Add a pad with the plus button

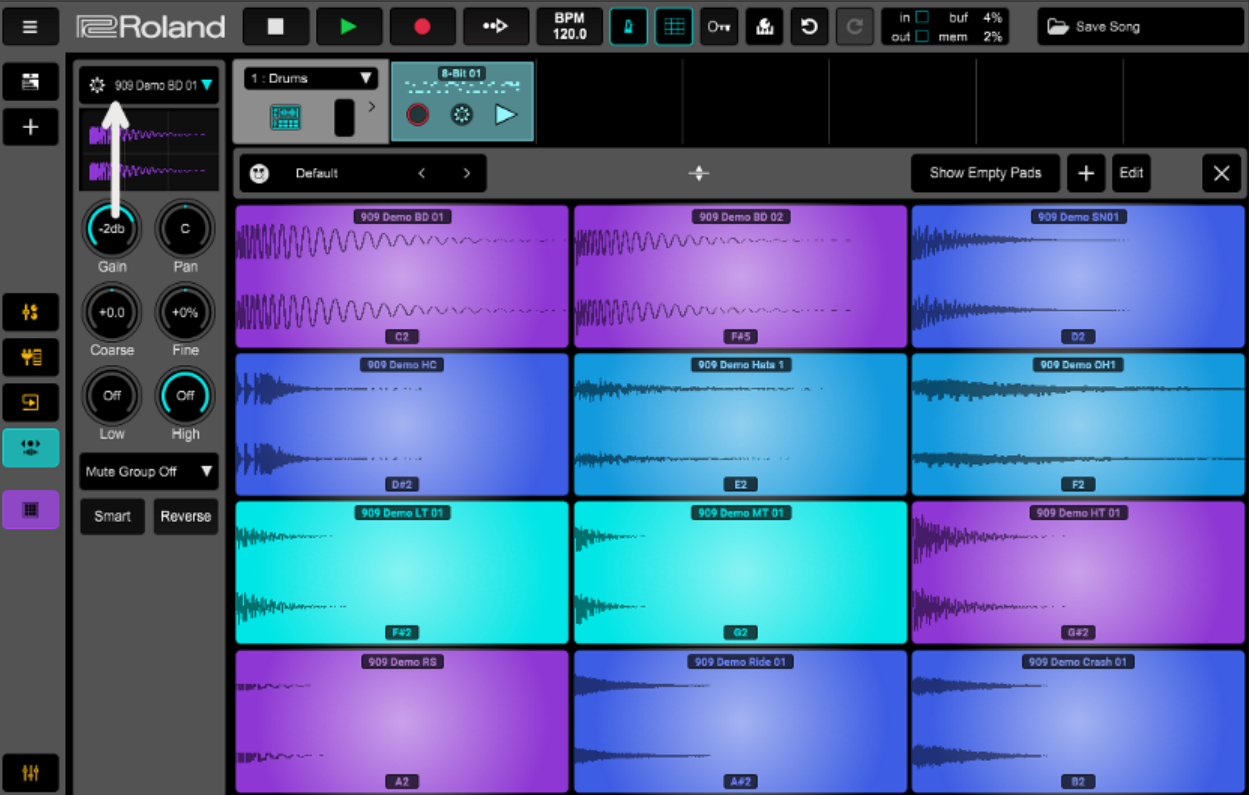(x=1086, y=173)
